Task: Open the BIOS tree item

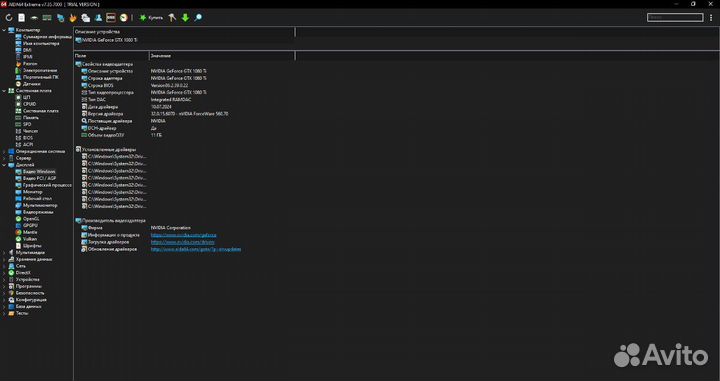Action: pyautogui.click(x=24, y=138)
